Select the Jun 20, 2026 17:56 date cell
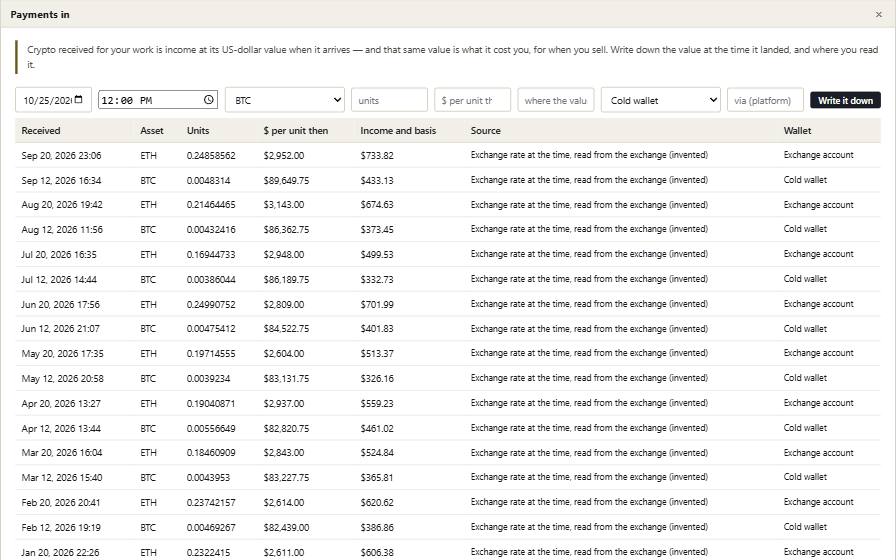The image size is (896, 560). [x=60, y=304]
